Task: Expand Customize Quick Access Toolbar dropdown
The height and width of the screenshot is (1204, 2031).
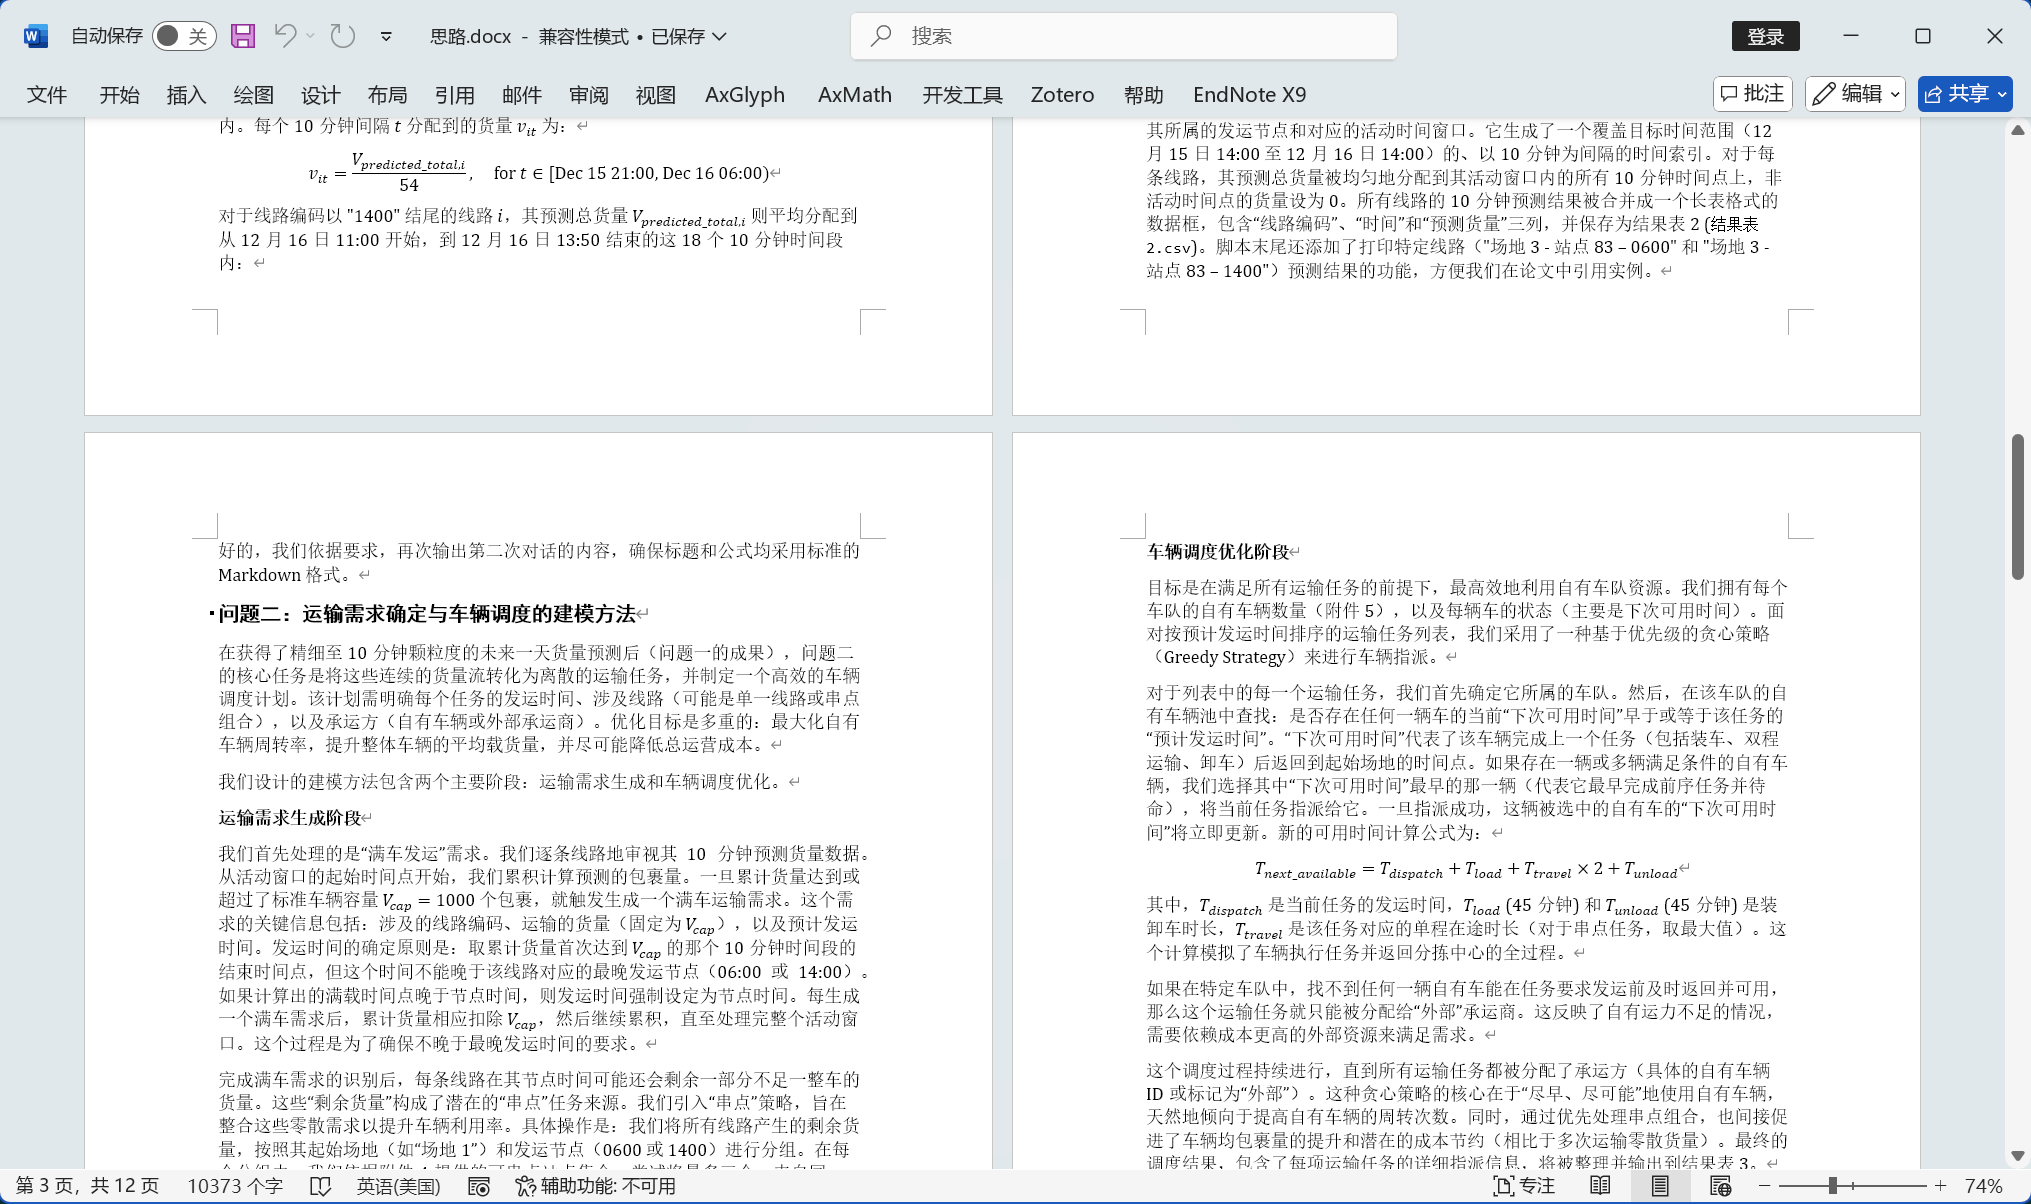Action: pyautogui.click(x=386, y=36)
